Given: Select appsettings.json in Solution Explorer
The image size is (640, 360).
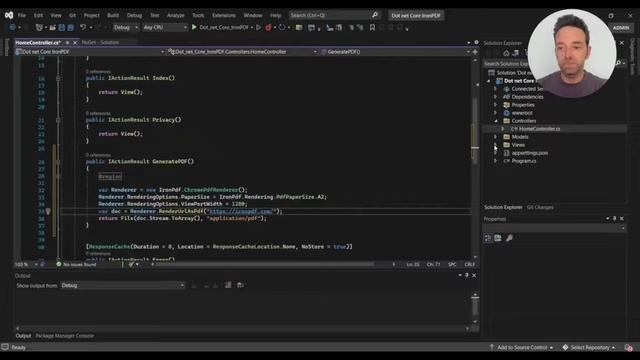Looking at the screenshot, I should pyautogui.click(x=530, y=153).
